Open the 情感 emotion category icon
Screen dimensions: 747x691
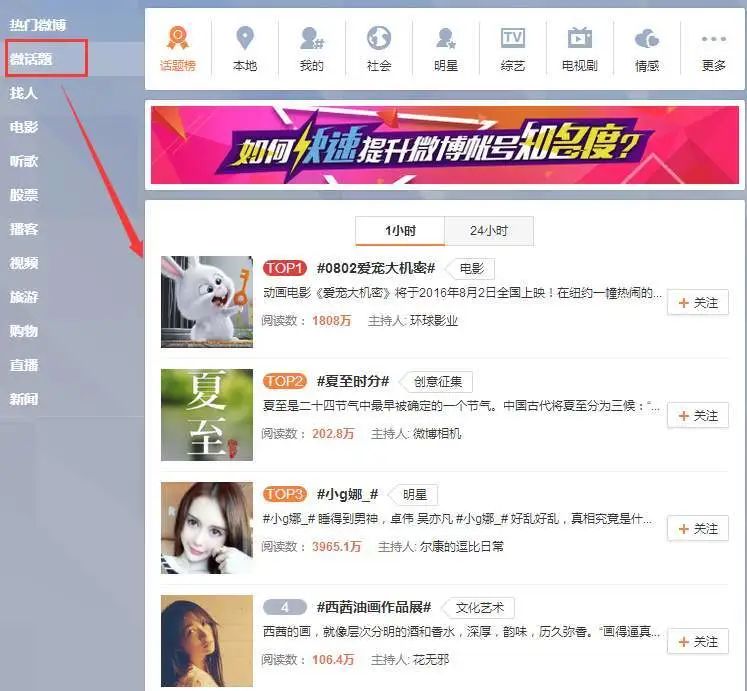(x=647, y=40)
